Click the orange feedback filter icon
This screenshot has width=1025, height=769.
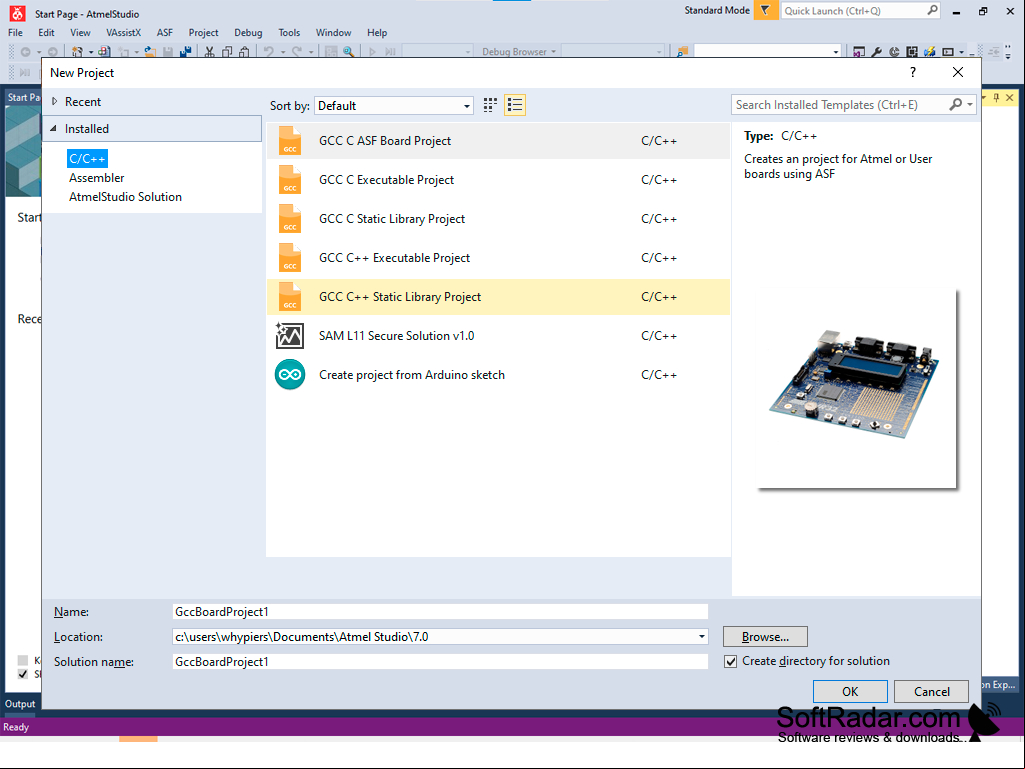pyautogui.click(x=765, y=10)
